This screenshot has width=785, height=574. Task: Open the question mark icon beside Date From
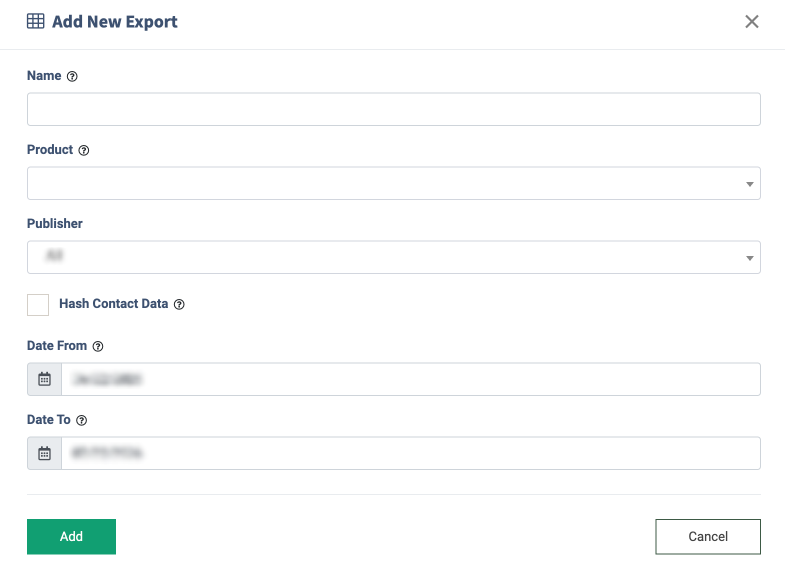click(98, 346)
